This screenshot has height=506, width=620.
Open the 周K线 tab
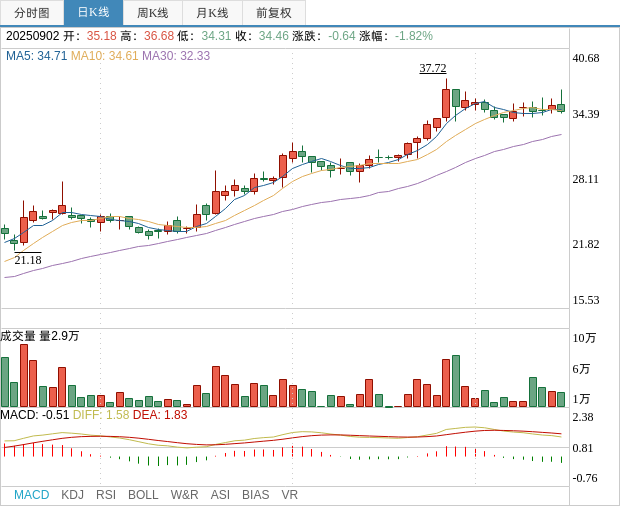[x=153, y=13]
